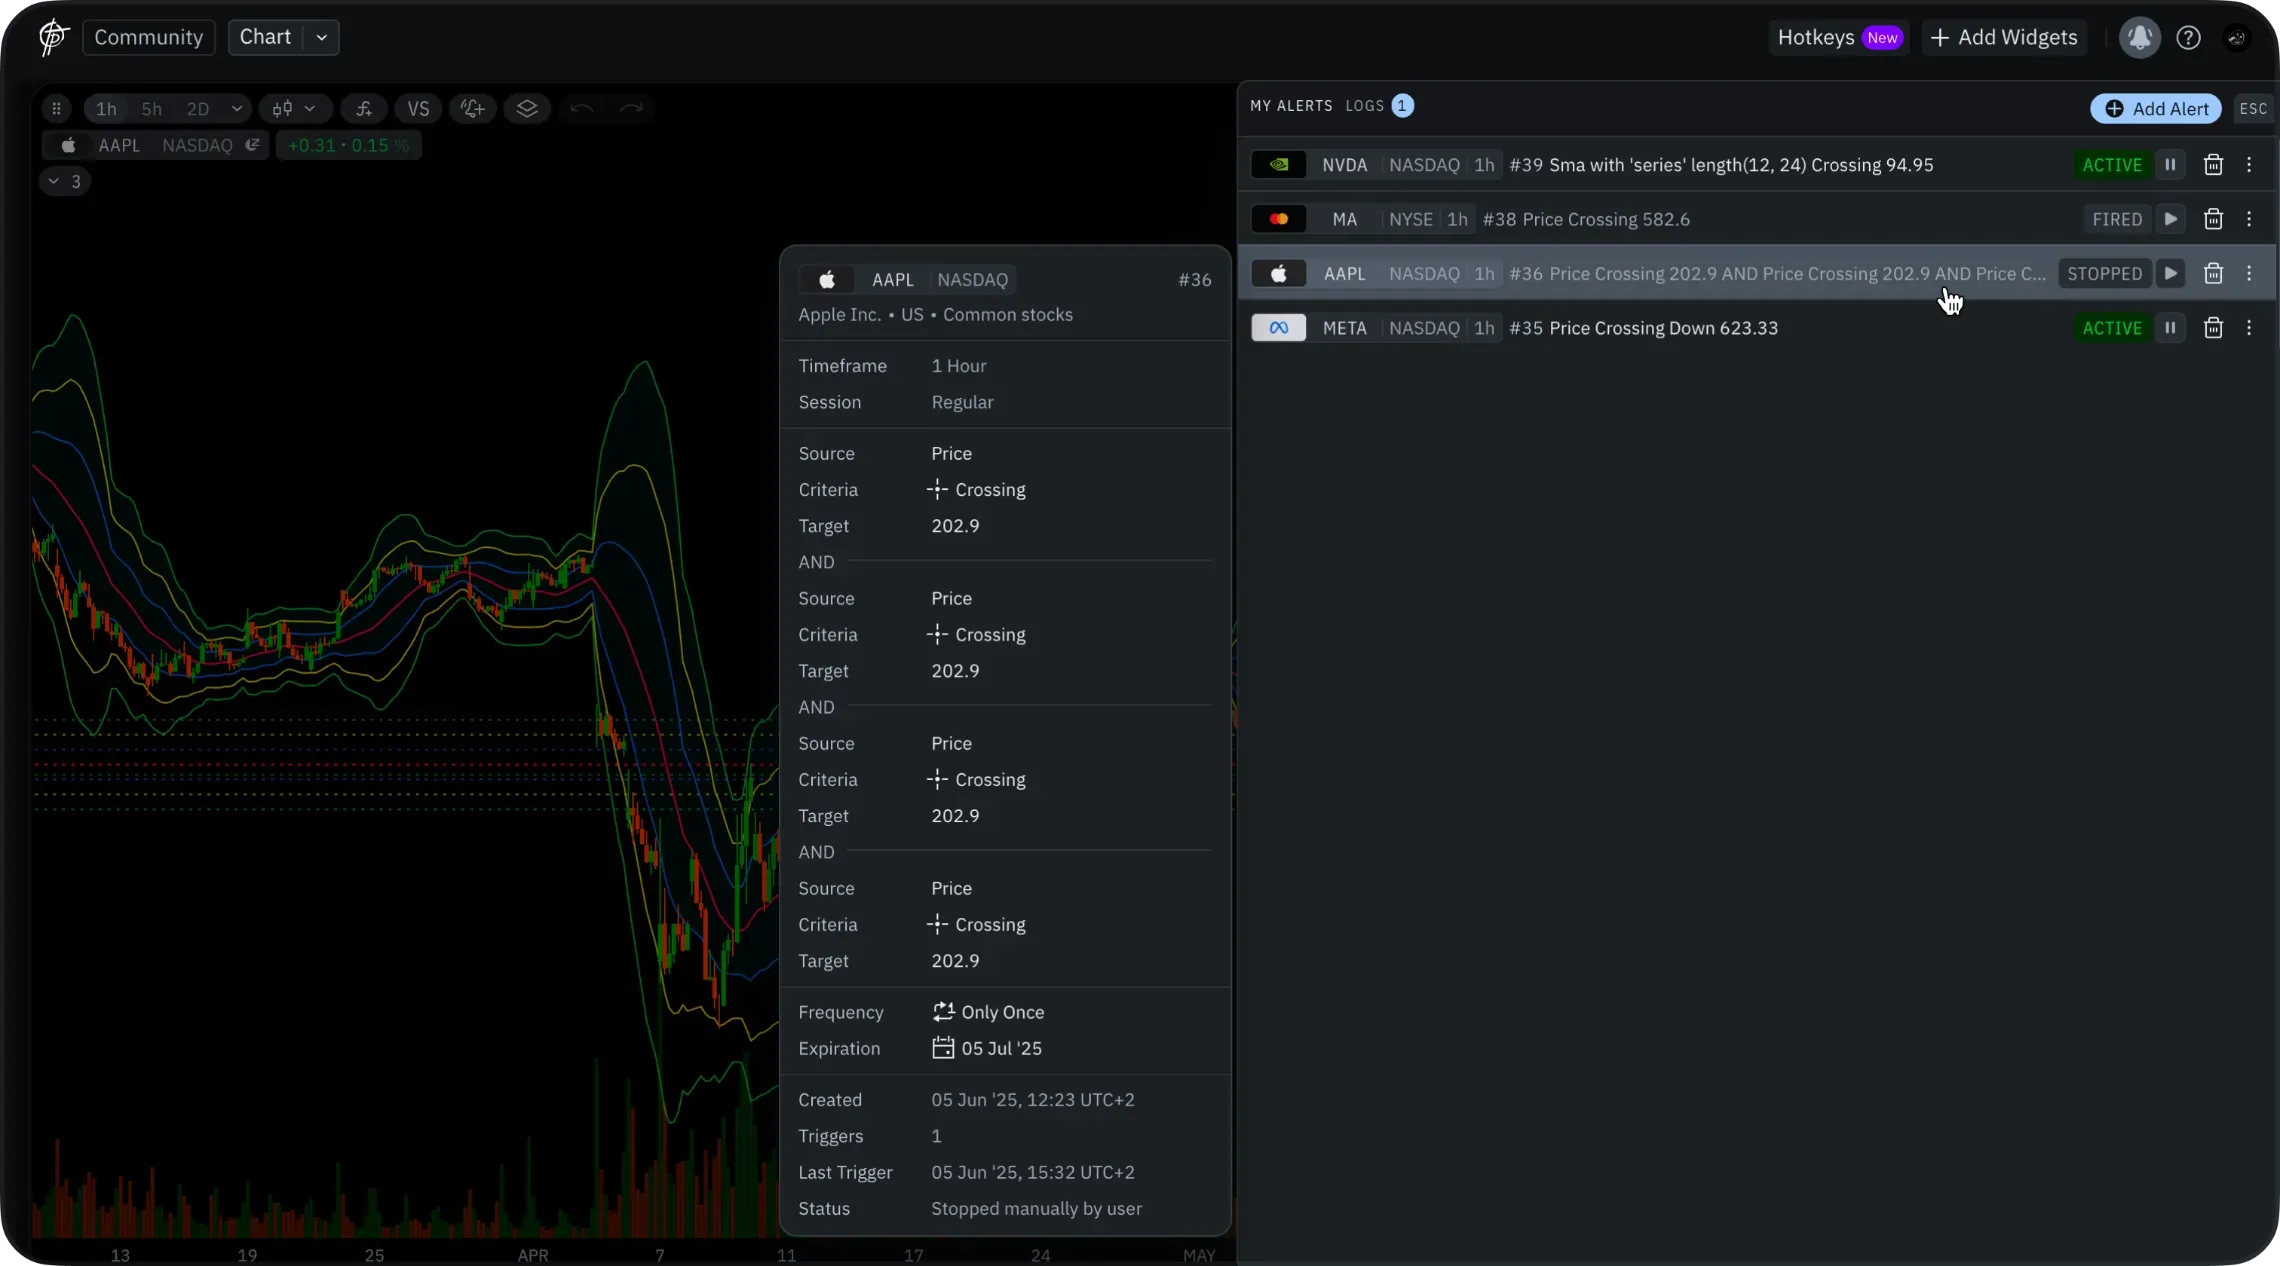The height and width of the screenshot is (1266, 2280).
Task: Click the add alert bell icon on chart toolbar
Action: [x=473, y=108]
